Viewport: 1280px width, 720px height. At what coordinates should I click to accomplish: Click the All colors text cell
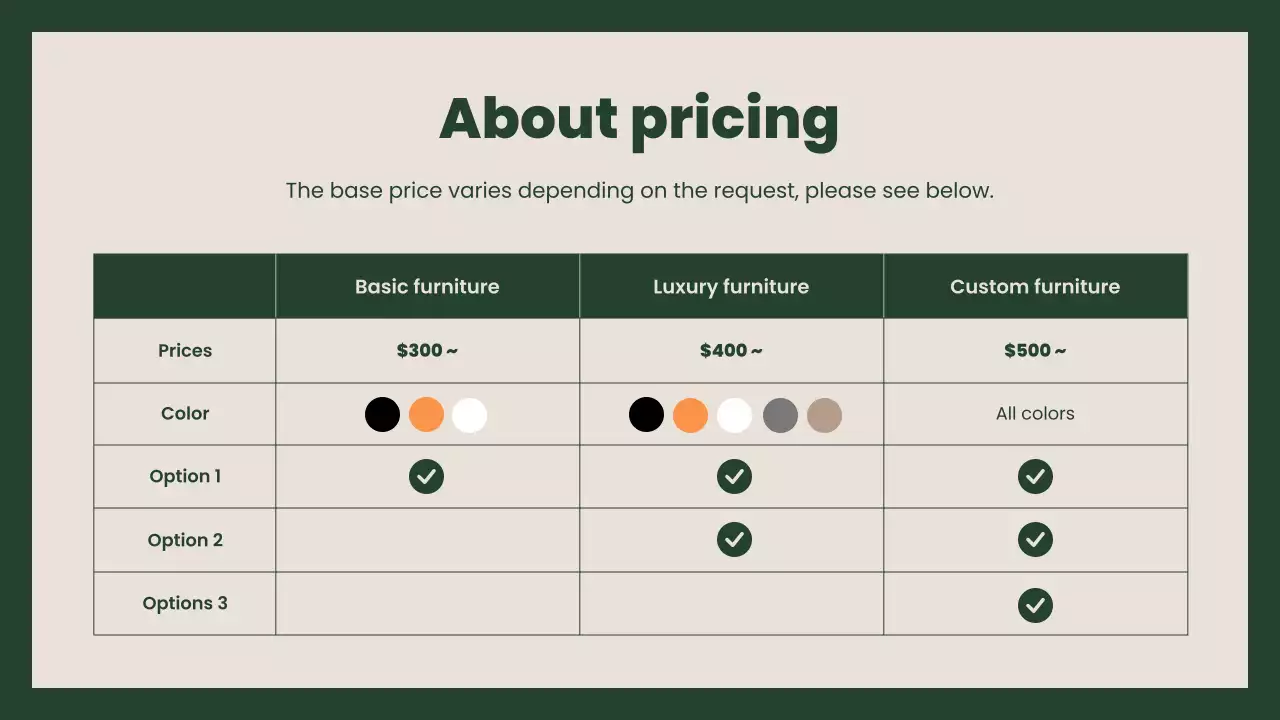pyautogui.click(x=1035, y=414)
